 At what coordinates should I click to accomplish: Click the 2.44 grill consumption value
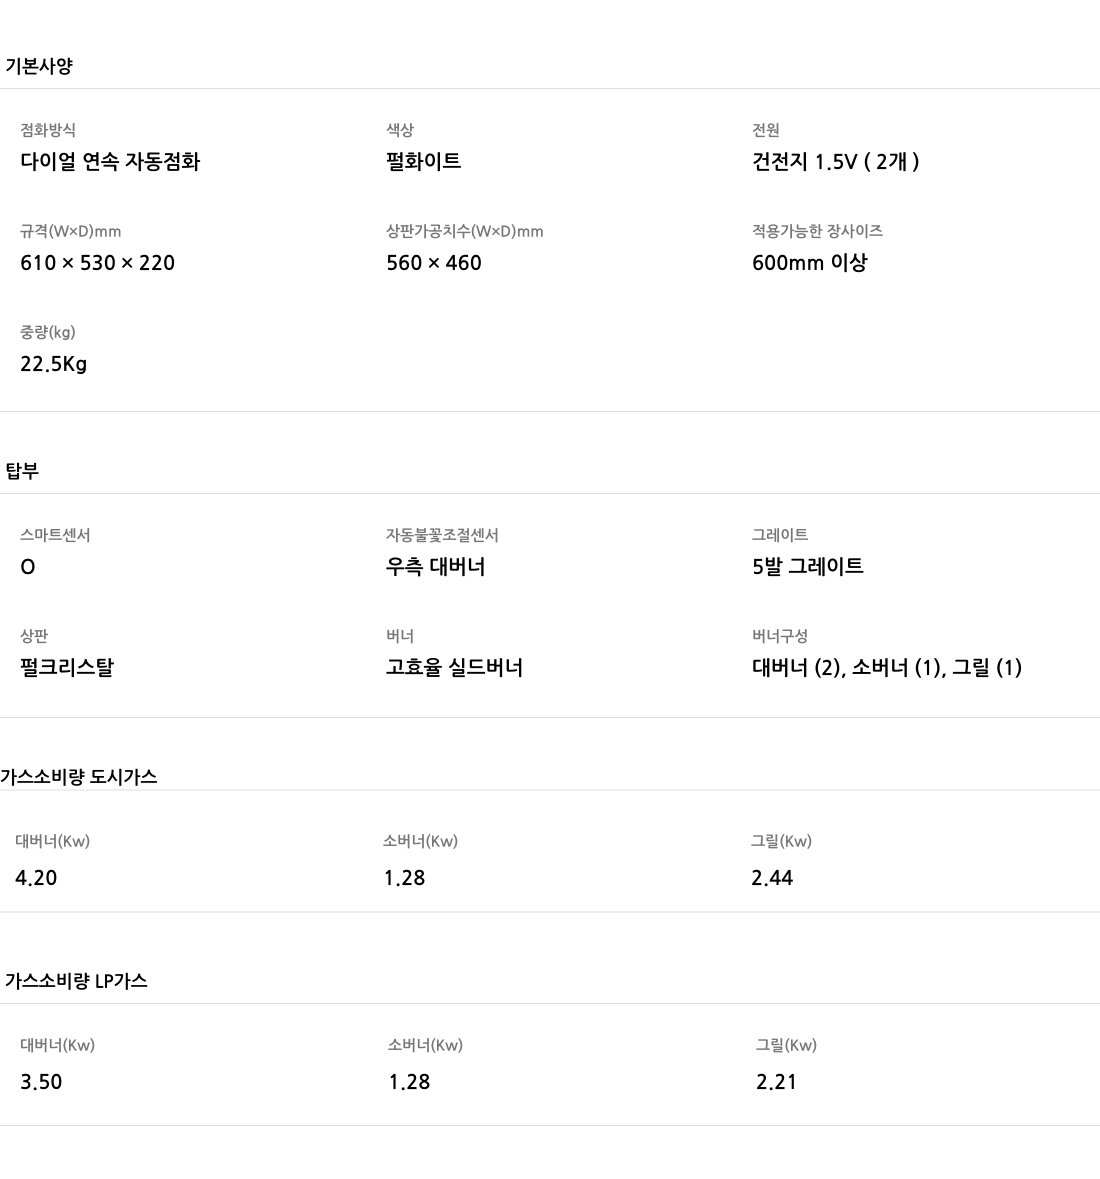tap(772, 878)
